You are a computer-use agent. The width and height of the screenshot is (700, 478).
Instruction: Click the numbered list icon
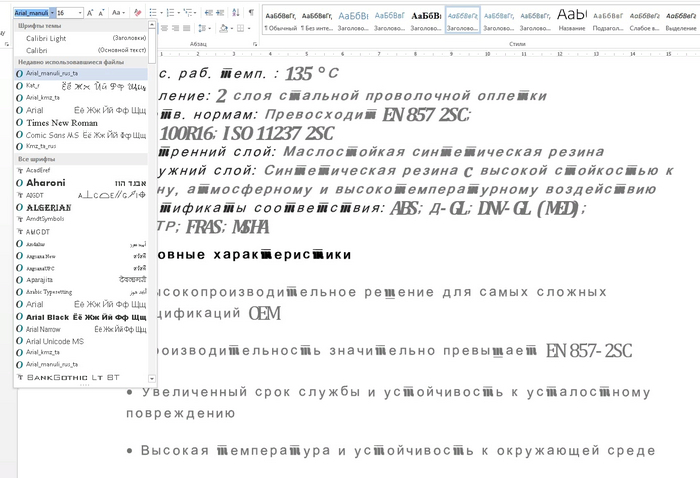tap(171, 13)
